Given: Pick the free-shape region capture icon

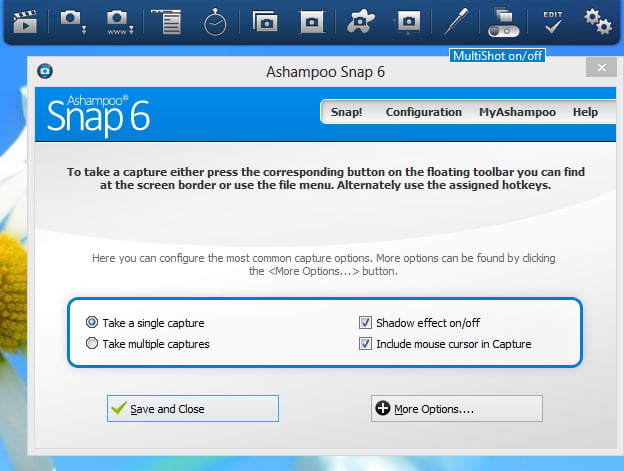Looking at the screenshot, I should pyautogui.click(x=361, y=21).
